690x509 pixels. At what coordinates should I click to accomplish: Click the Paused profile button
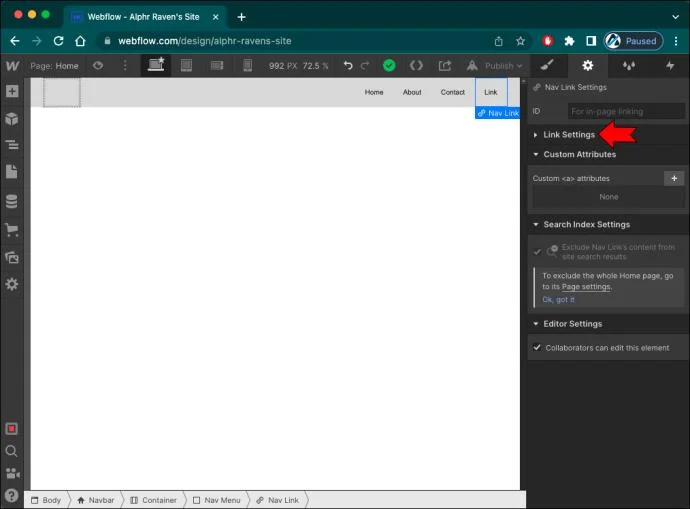(633, 41)
